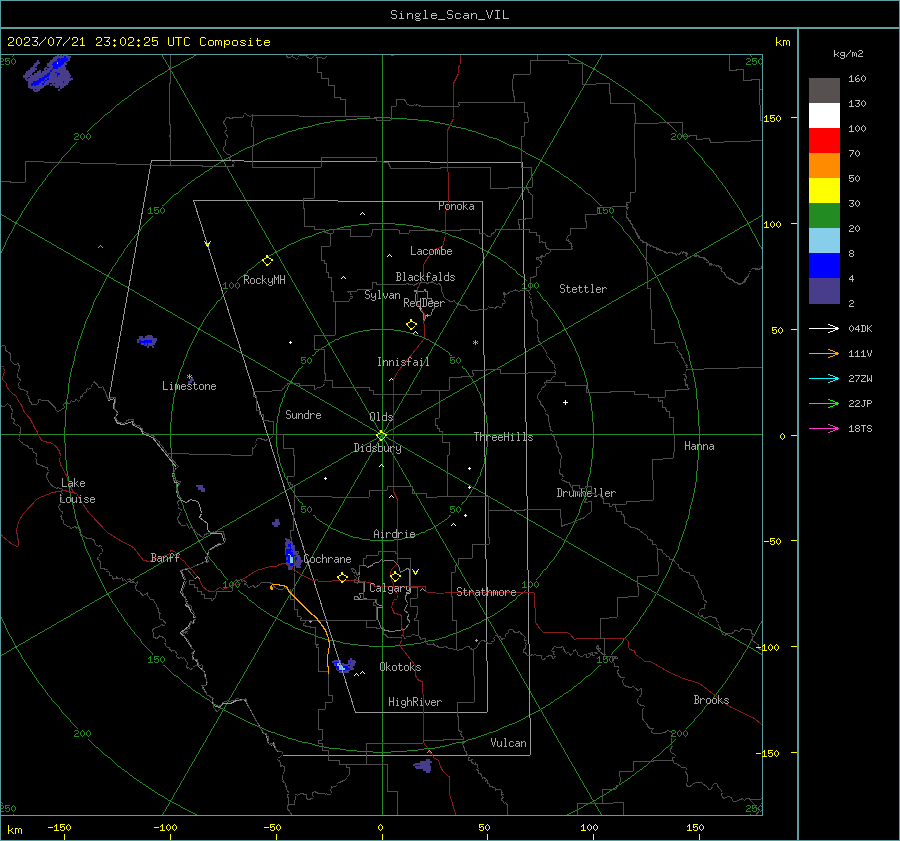Click the Hanna town label
Image resolution: width=900 pixels, height=841 pixels.
[699, 446]
